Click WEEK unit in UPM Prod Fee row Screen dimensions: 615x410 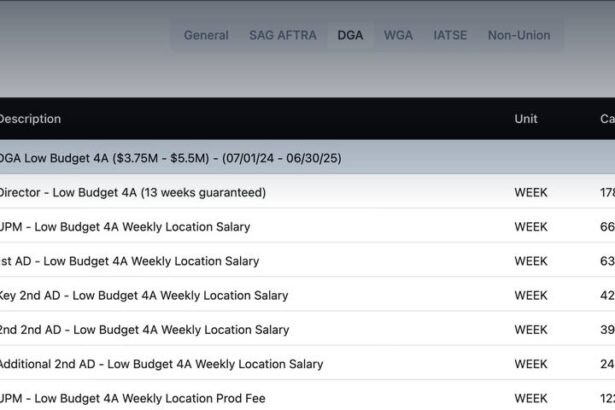pos(531,398)
